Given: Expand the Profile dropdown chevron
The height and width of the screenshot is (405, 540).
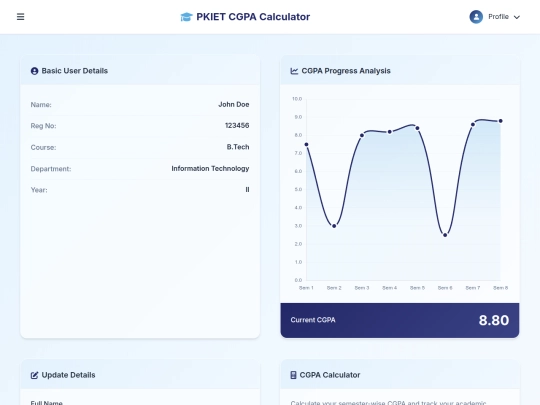Looking at the screenshot, I should pyautogui.click(x=517, y=17).
